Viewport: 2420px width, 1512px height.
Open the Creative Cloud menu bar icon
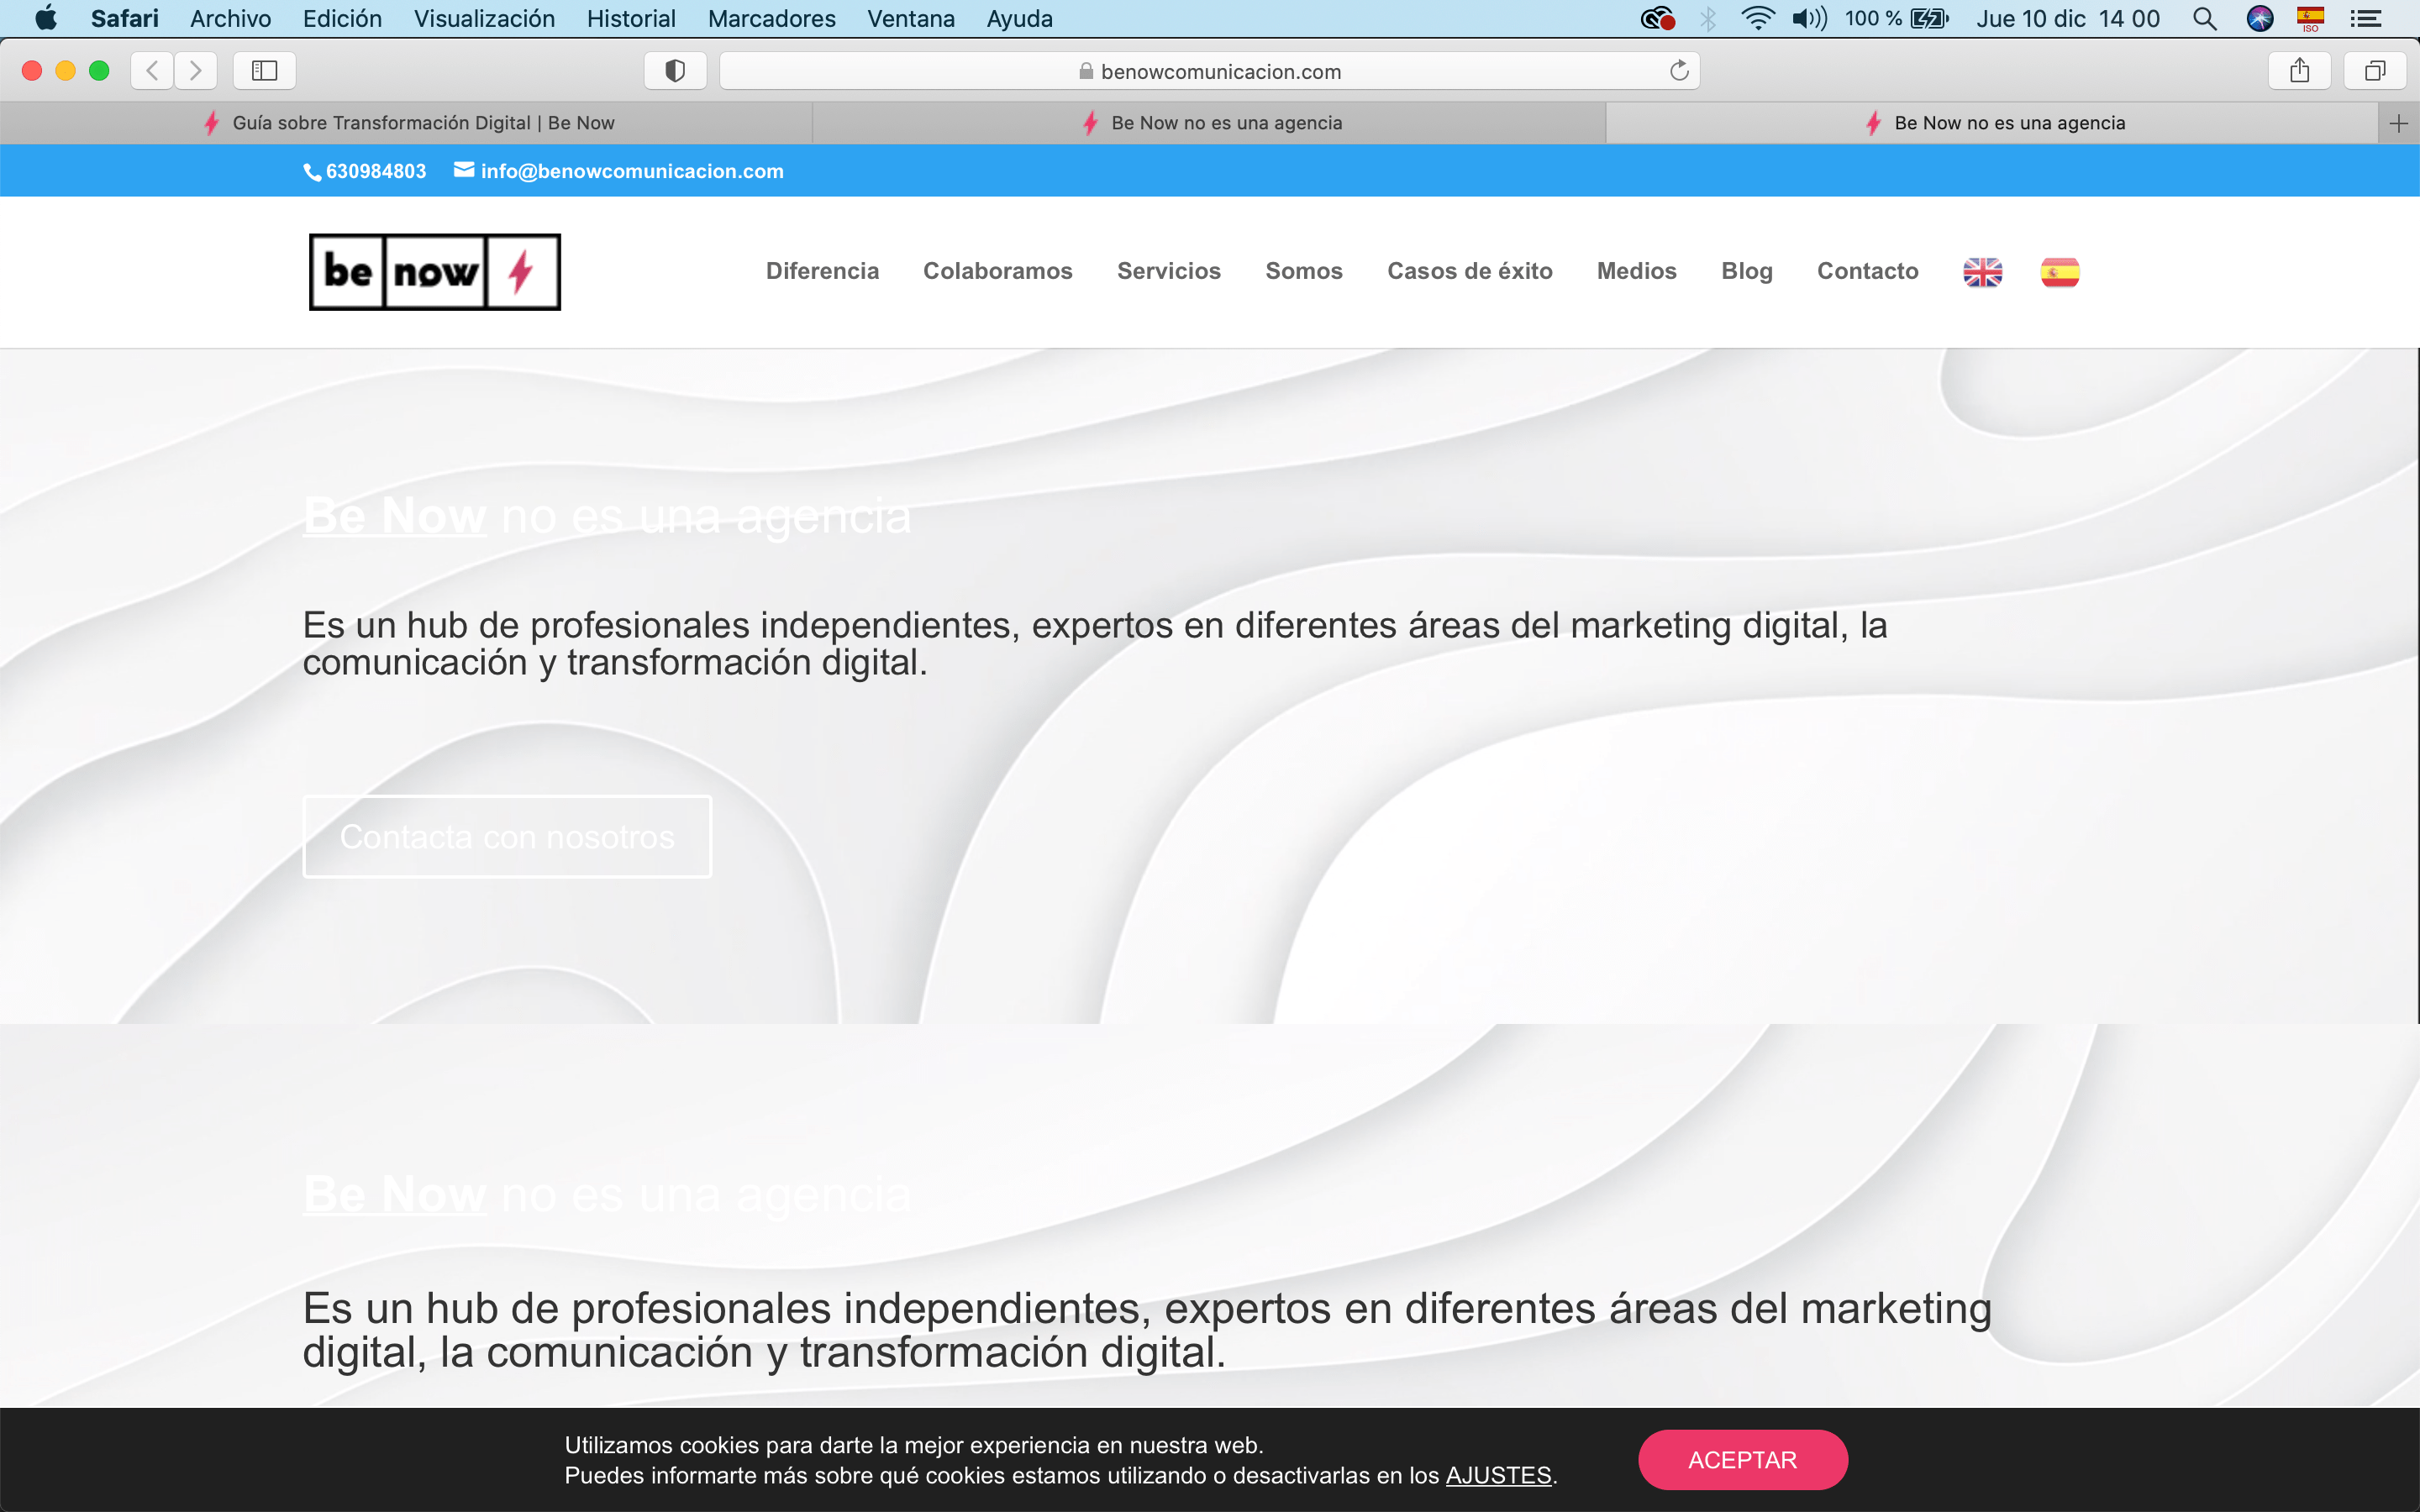coord(1657,18)
